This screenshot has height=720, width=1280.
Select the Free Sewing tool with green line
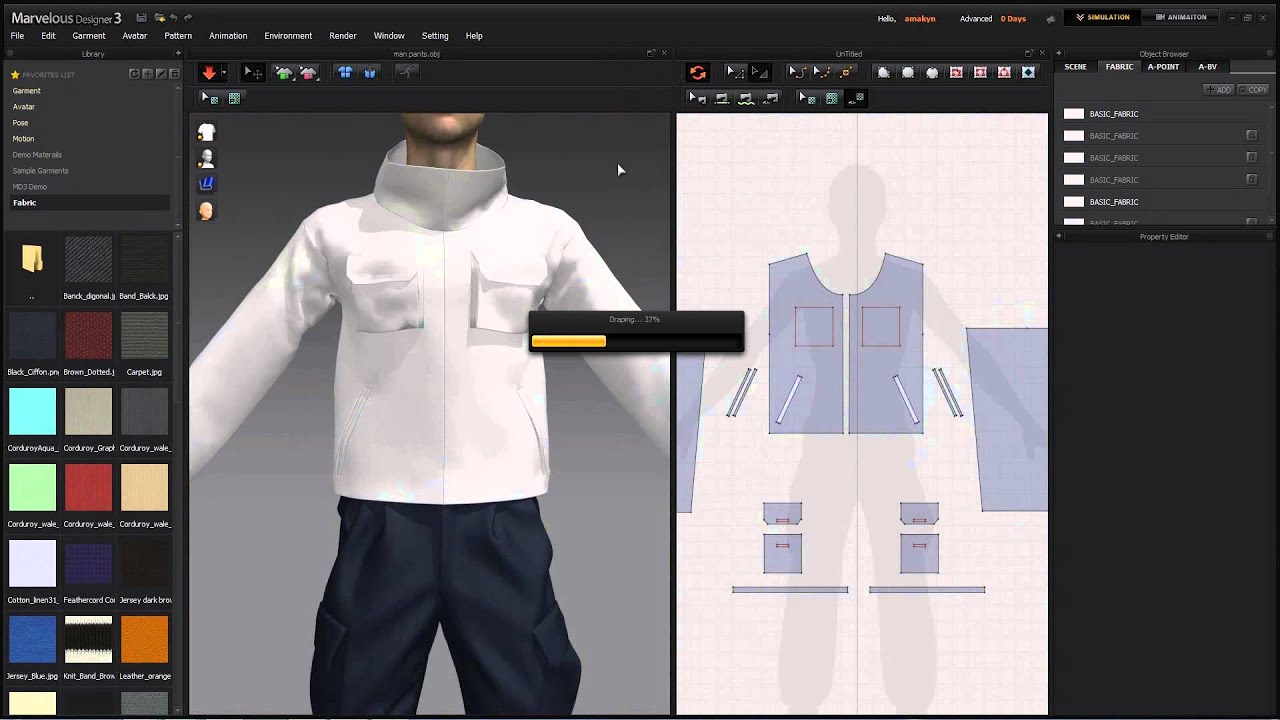pyautogui.click(x=746, y=98)
